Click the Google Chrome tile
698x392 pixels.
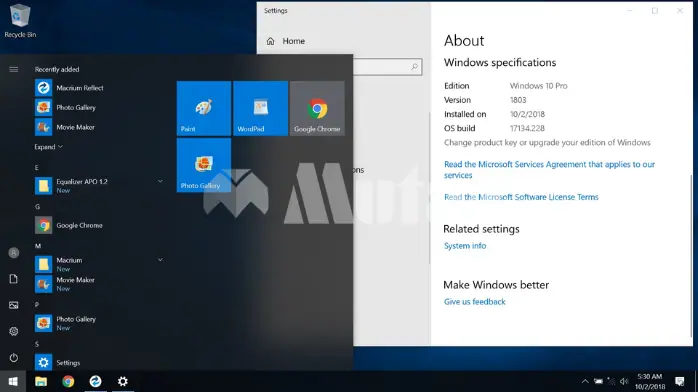(317, 108)
